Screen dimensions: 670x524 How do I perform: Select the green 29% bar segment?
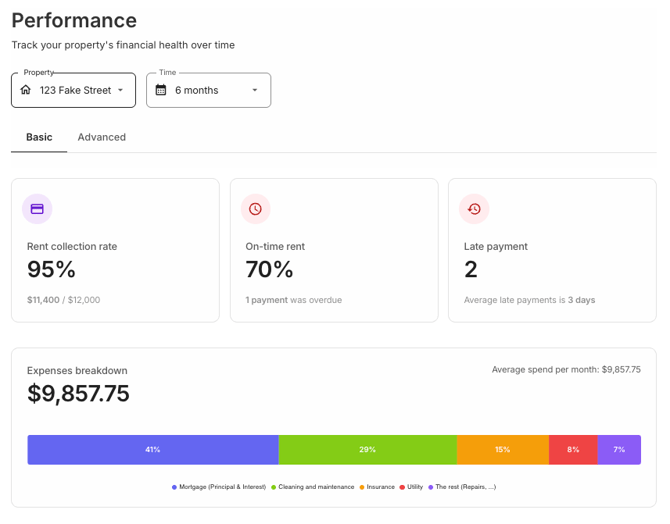tap(367, 450)
